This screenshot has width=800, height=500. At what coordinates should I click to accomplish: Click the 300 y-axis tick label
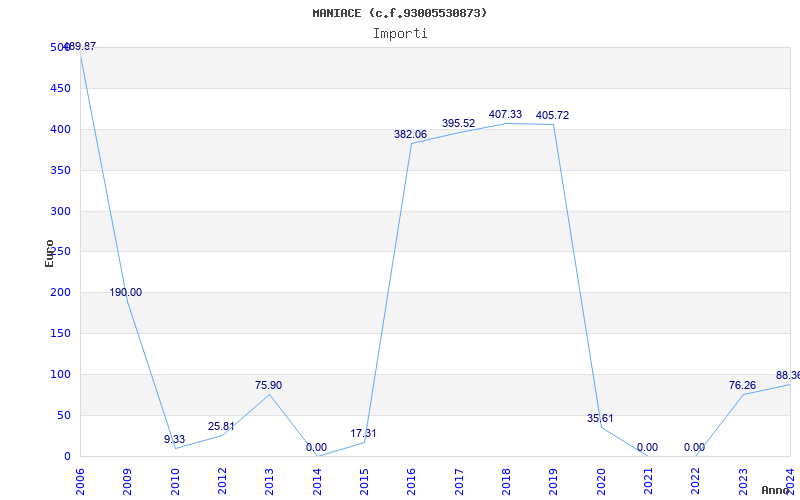[x=60, y=211]
